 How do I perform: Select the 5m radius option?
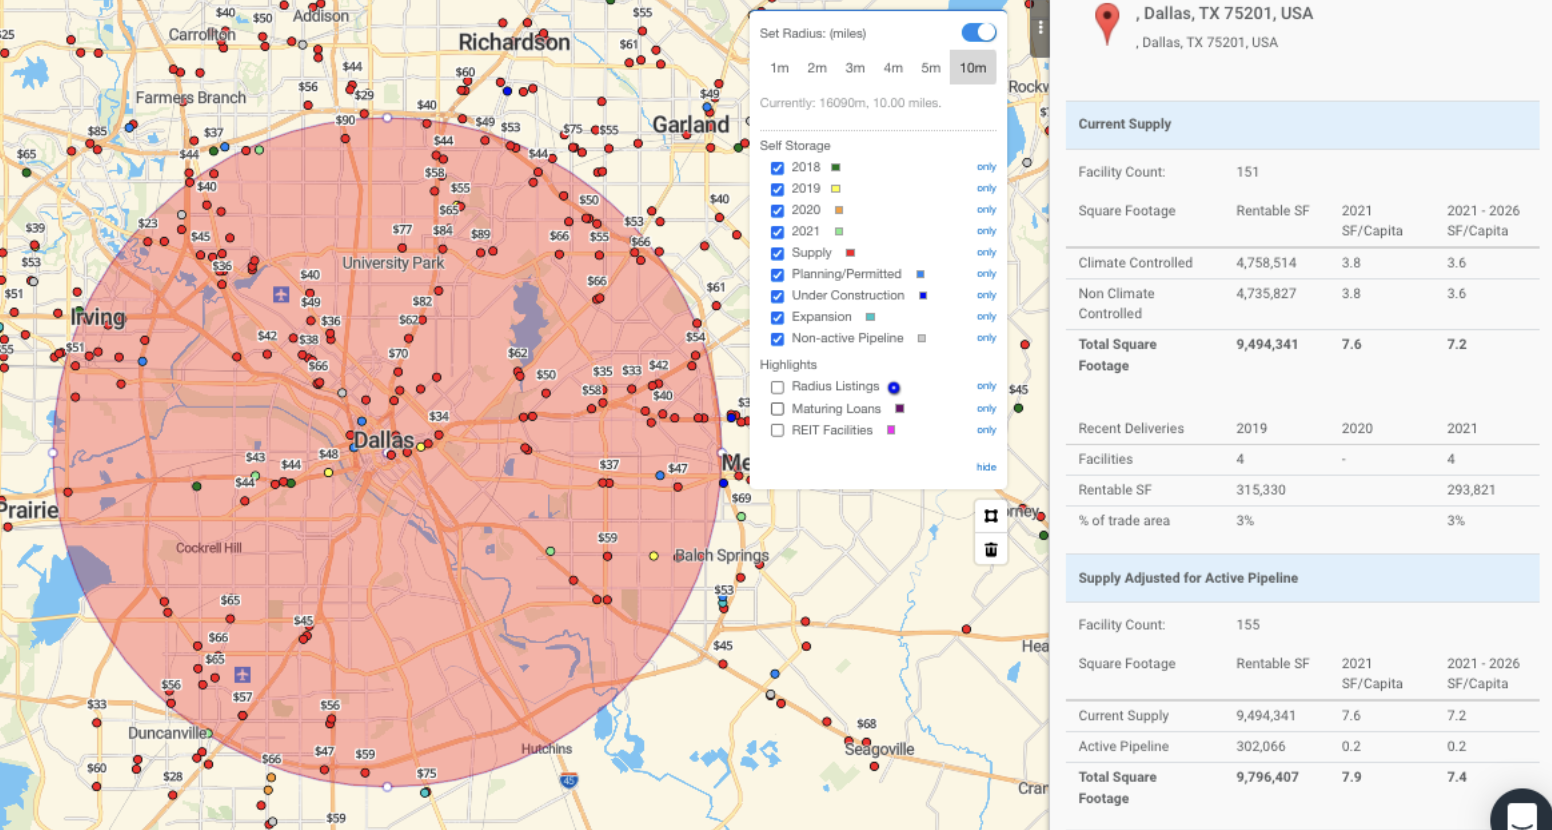pos(930,68)
